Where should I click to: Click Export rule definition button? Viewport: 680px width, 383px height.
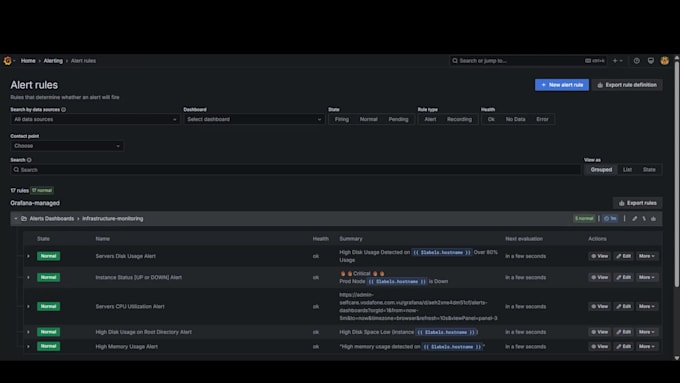point(627,85)
